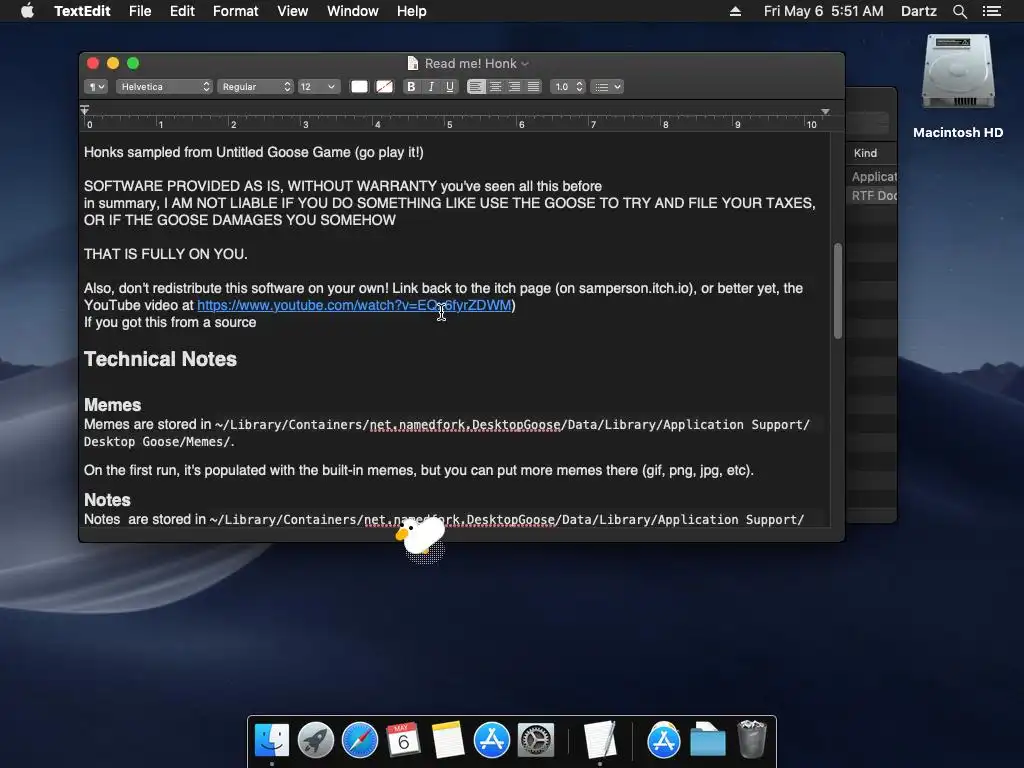The height and width of the screenshot is (768, 1024).
Task: Open the Trash from the Dock
Action: [x=752, y=739]
